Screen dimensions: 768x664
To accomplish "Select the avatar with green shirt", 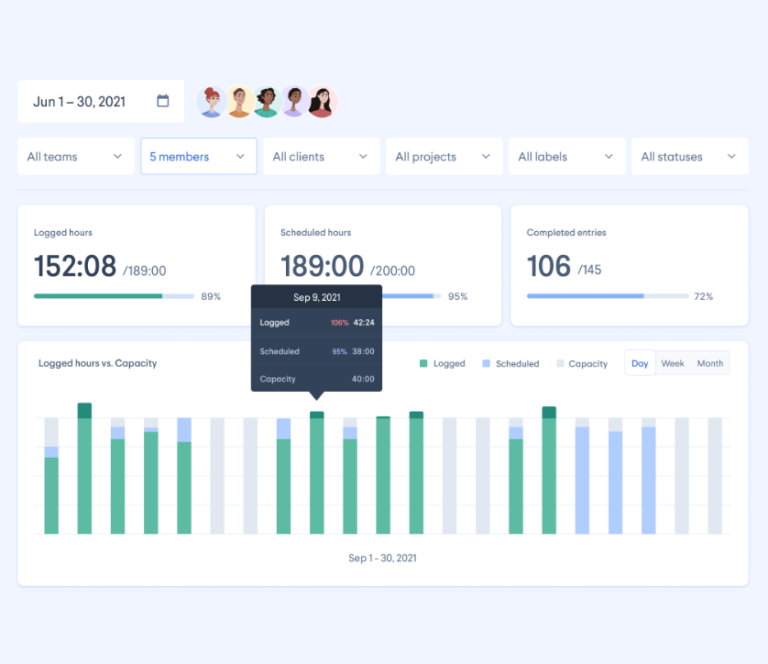I will tap(267, 102).
